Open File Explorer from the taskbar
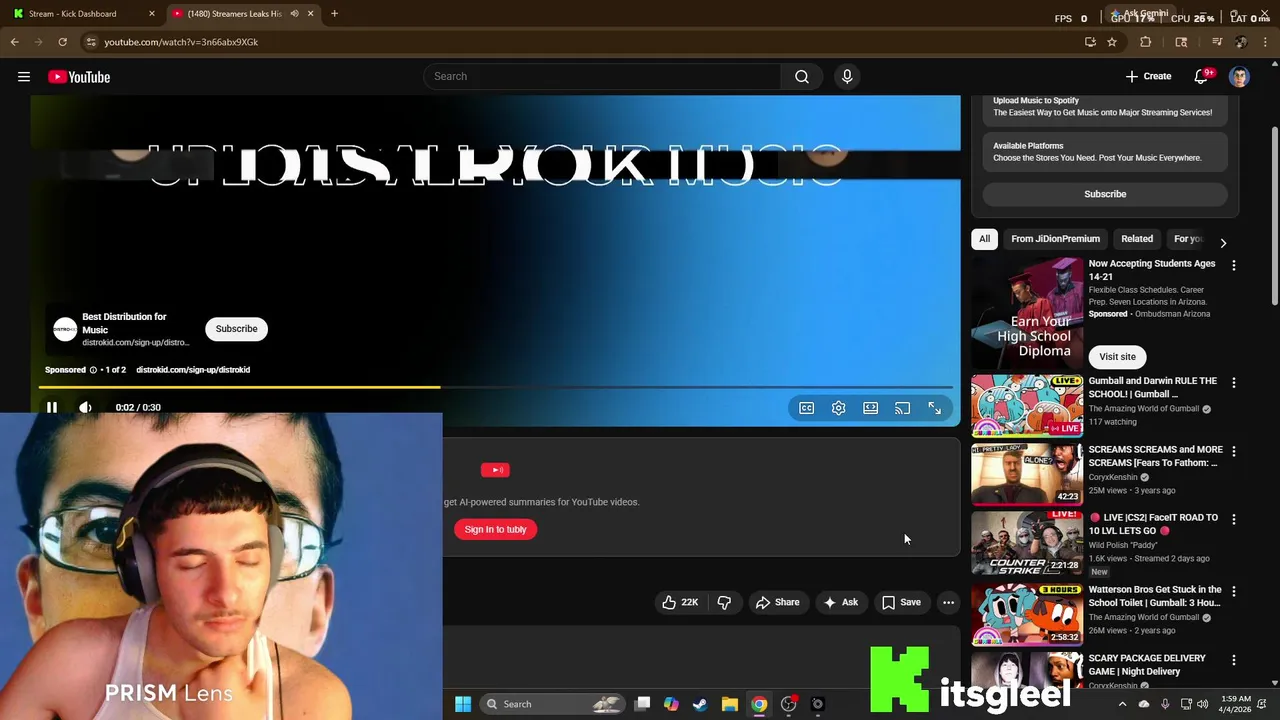Viewport: 1280px width, 720px height. [x=730, y=704]
